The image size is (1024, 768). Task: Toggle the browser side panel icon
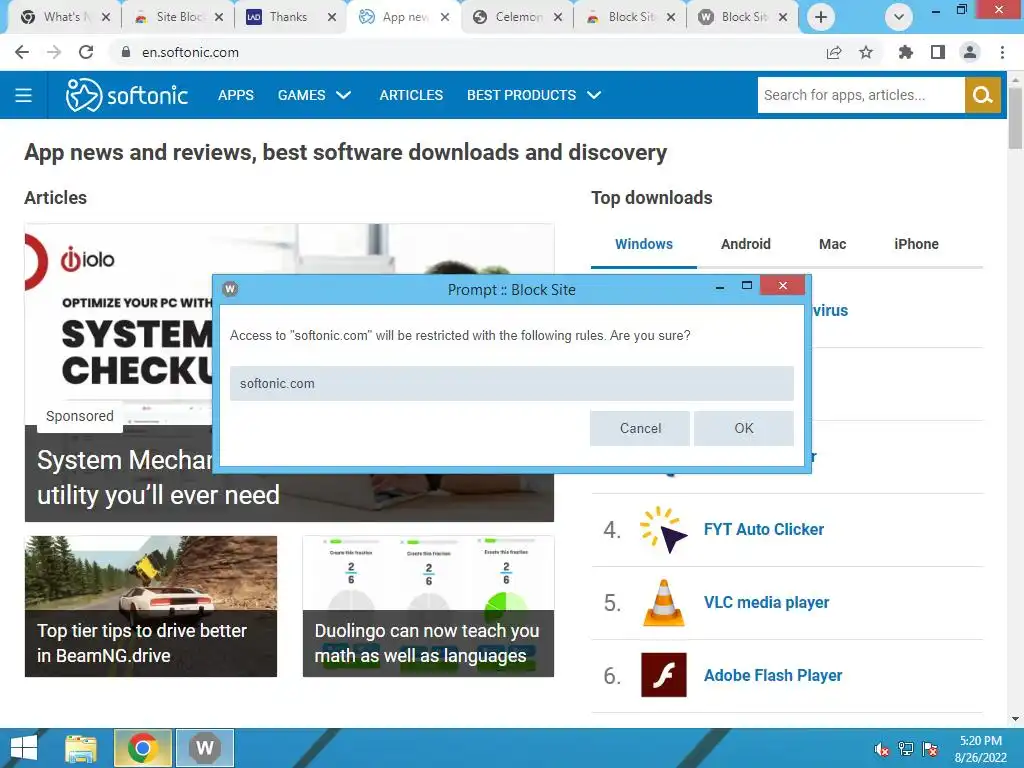(938, 52)
